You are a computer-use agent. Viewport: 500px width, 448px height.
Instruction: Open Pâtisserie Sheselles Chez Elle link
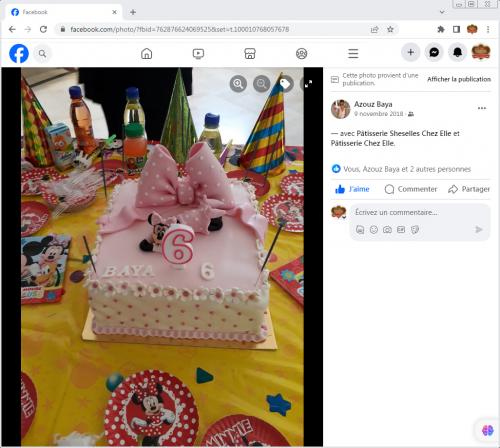(404, 133)
